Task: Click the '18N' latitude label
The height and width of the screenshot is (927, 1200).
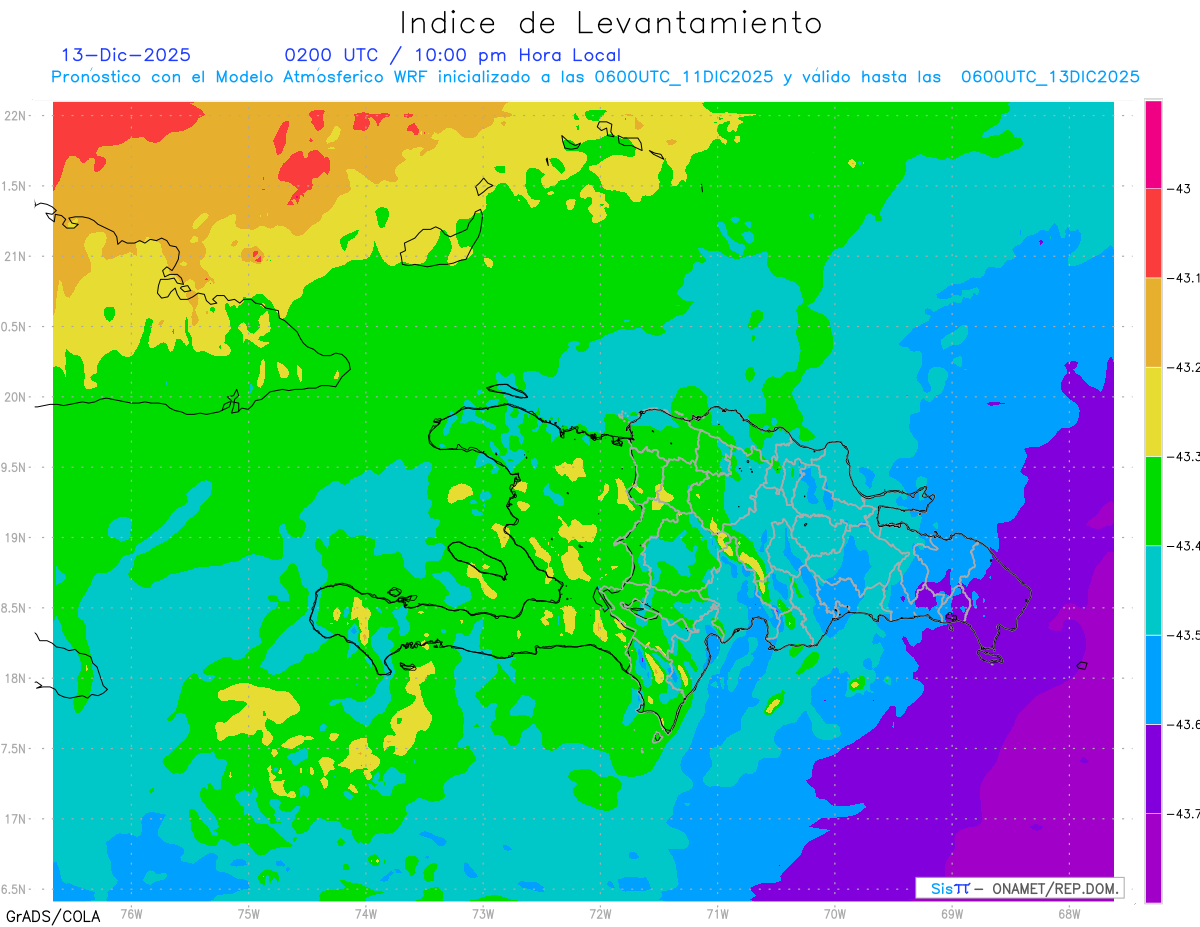Action: click(x=15, y=678)
